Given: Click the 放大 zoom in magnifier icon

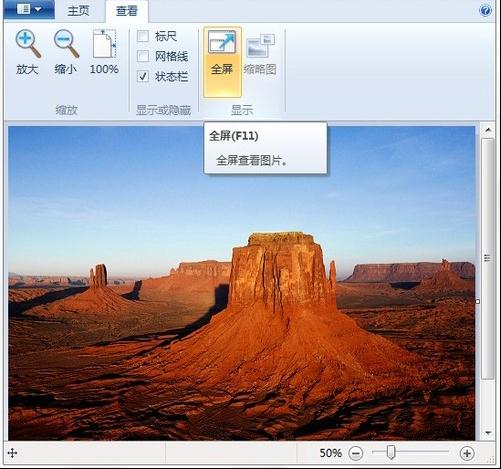Looking at the screenshot, I should (28, 44).
